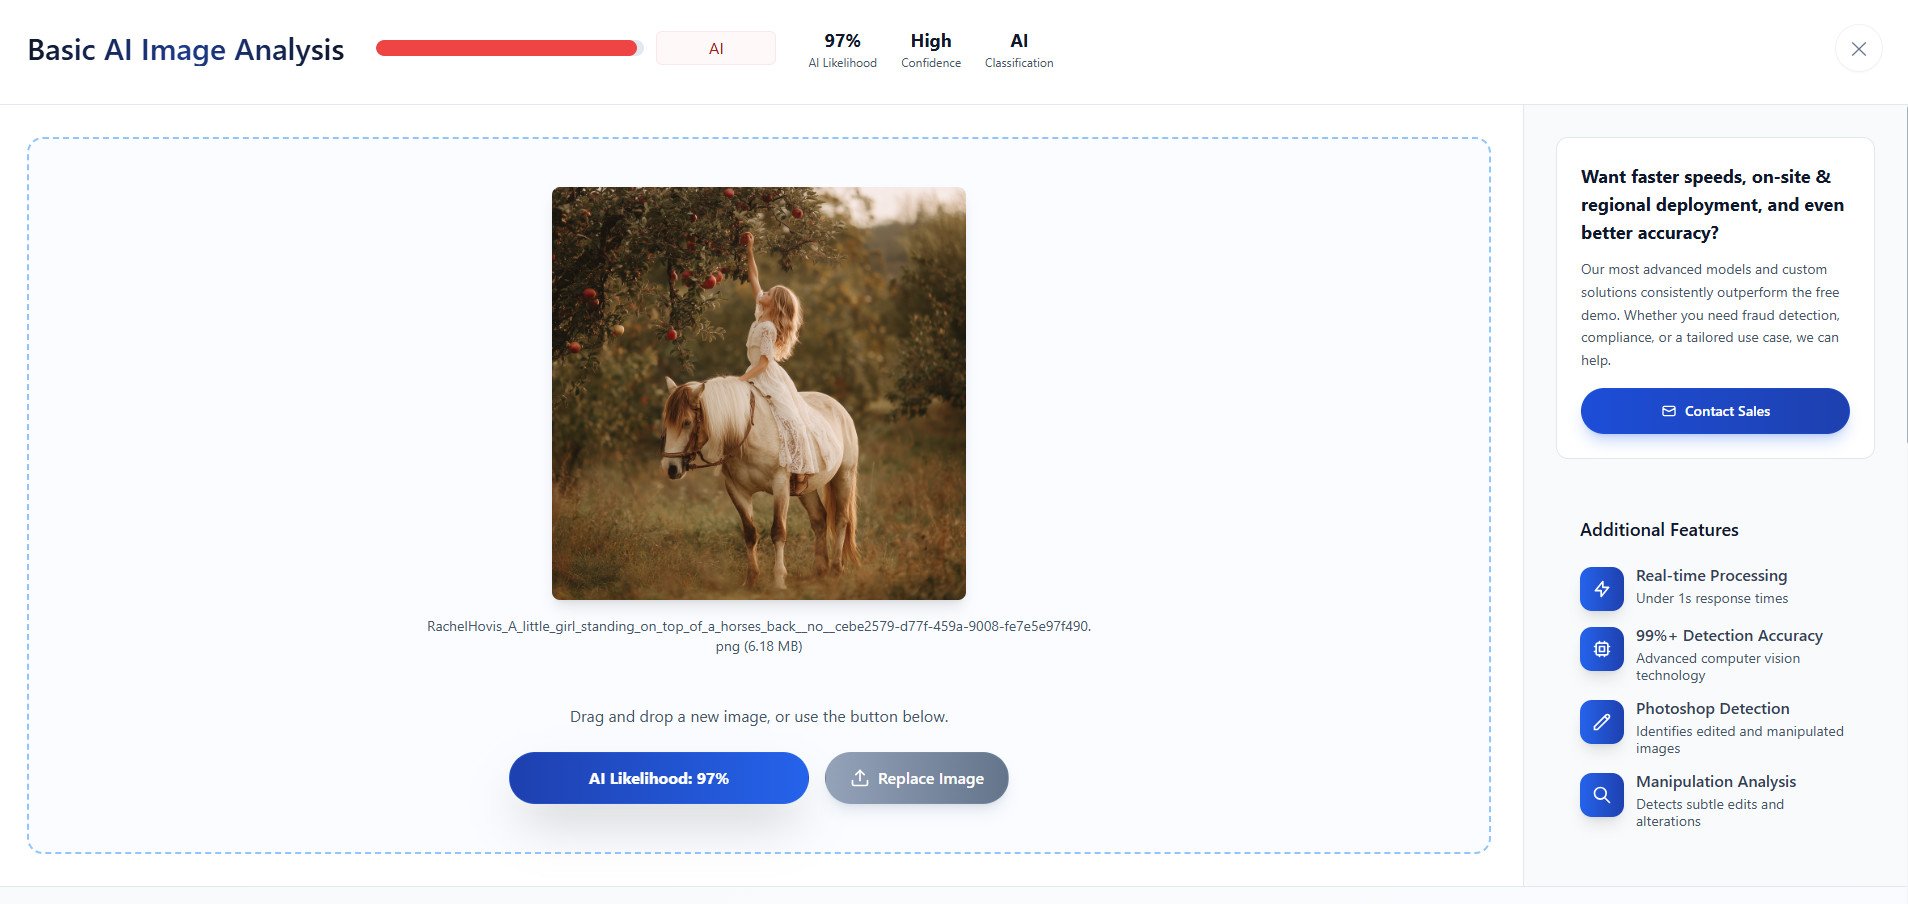1908x904 pixels.
Task: Click the red AI likelihood progress bar
Action: pos(507,48)
